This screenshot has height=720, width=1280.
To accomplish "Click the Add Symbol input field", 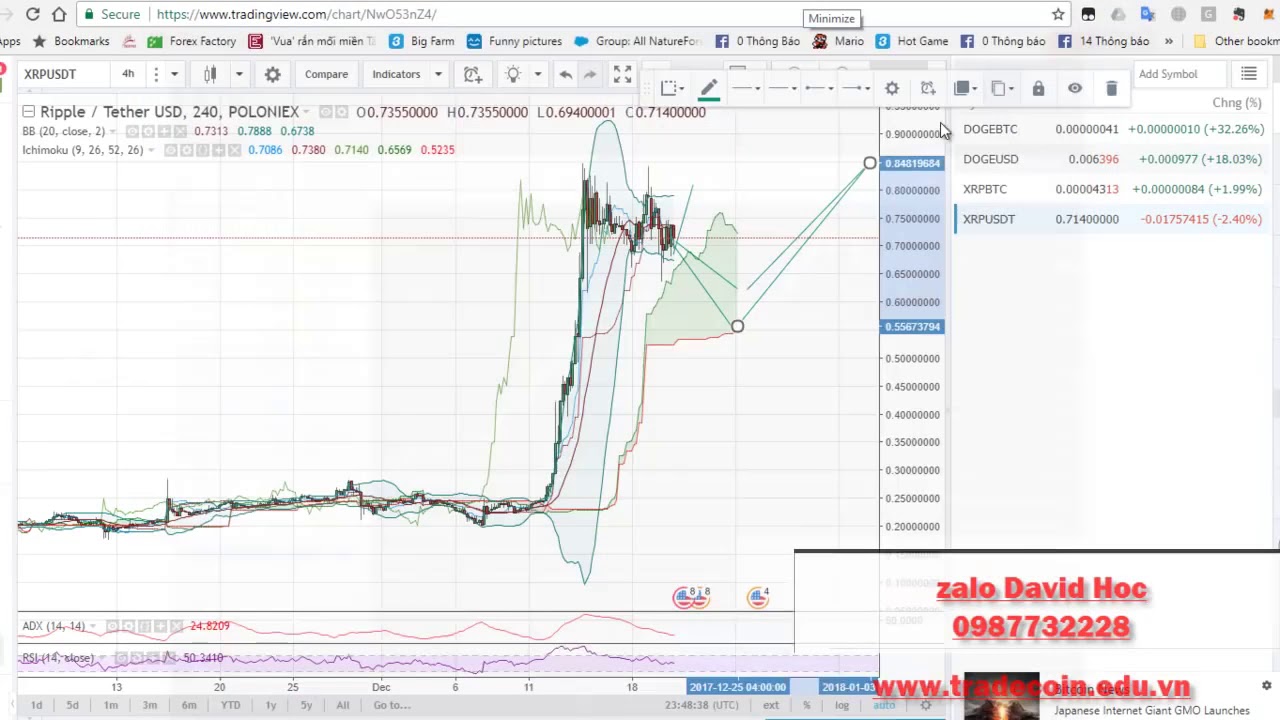I will coord(1180,74).
